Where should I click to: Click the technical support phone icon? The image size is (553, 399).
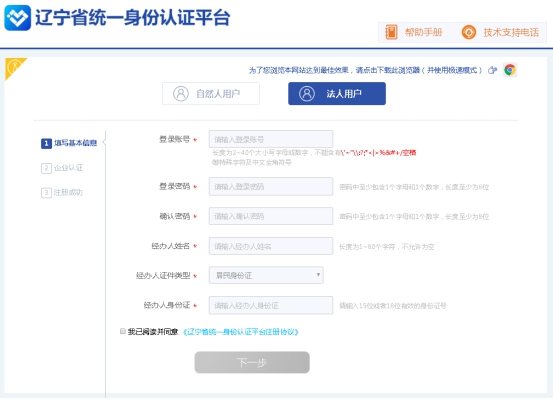pyautogui.click(x=469, y=32)
